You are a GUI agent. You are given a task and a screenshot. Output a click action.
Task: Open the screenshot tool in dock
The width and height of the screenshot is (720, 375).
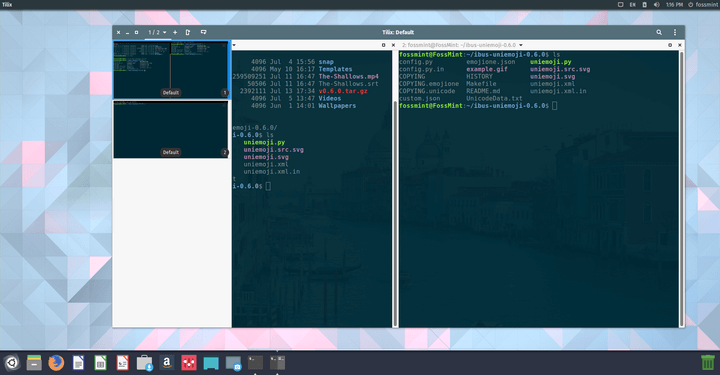(233, 363)
